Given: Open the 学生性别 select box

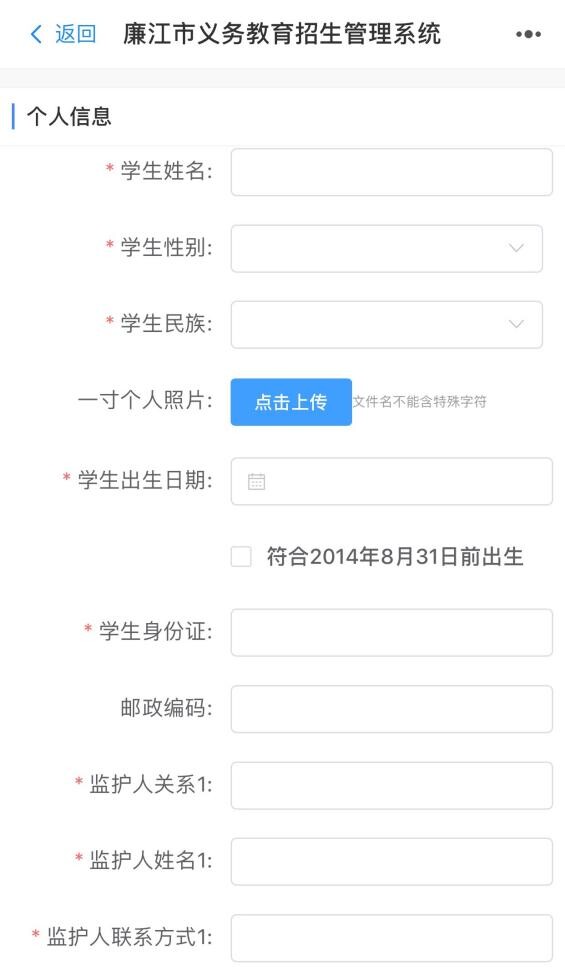Looking at the screenshot, I should tap(386, 248).
